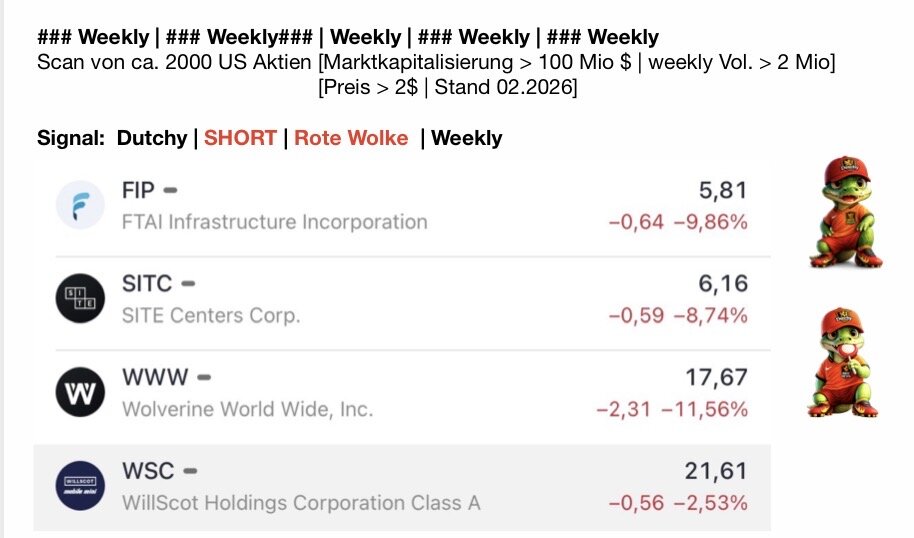Viewport: 914px width, 538px height.
Task: Click the lower dragon mascot with lollipop
Action: coord(842,362)
